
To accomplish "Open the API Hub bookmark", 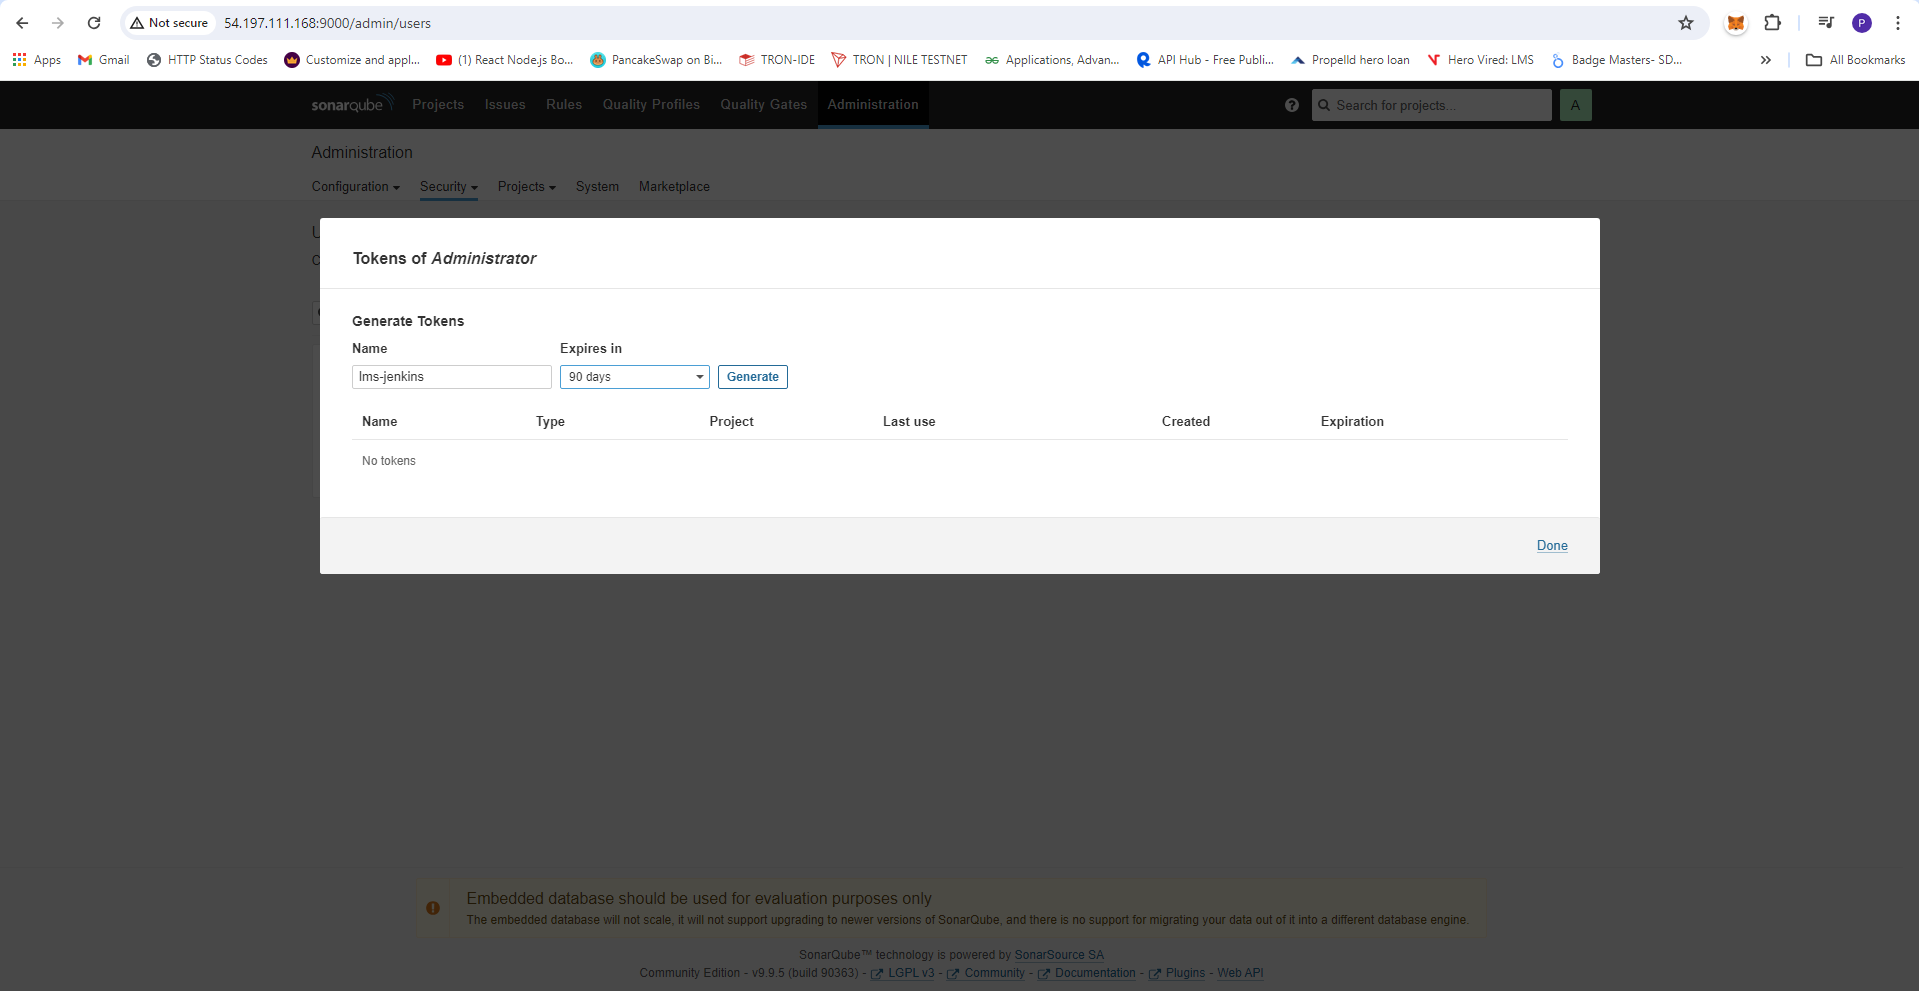I will (x=1205, y=60).
